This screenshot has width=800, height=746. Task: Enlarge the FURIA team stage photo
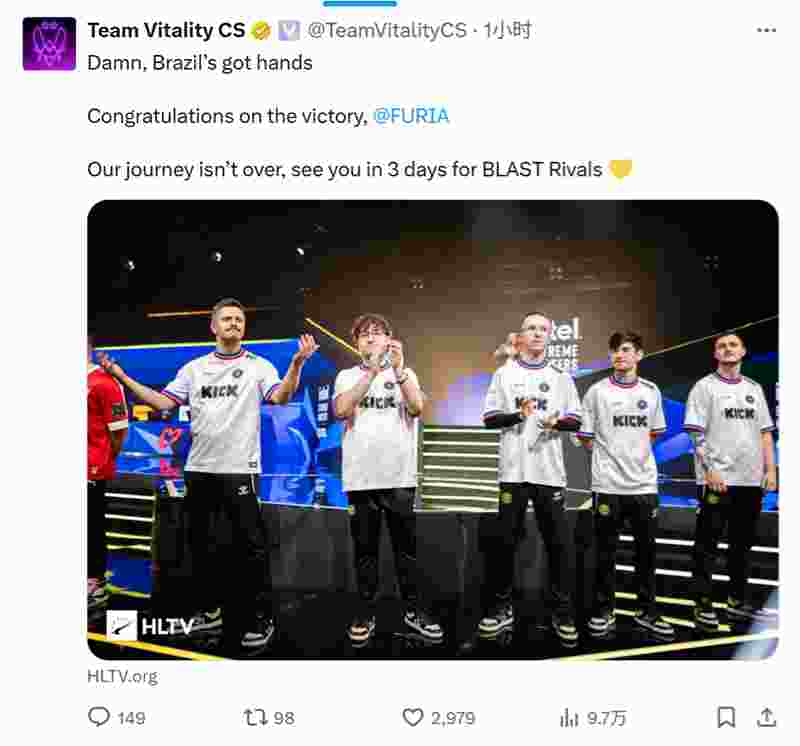click(x=433, y=430)
